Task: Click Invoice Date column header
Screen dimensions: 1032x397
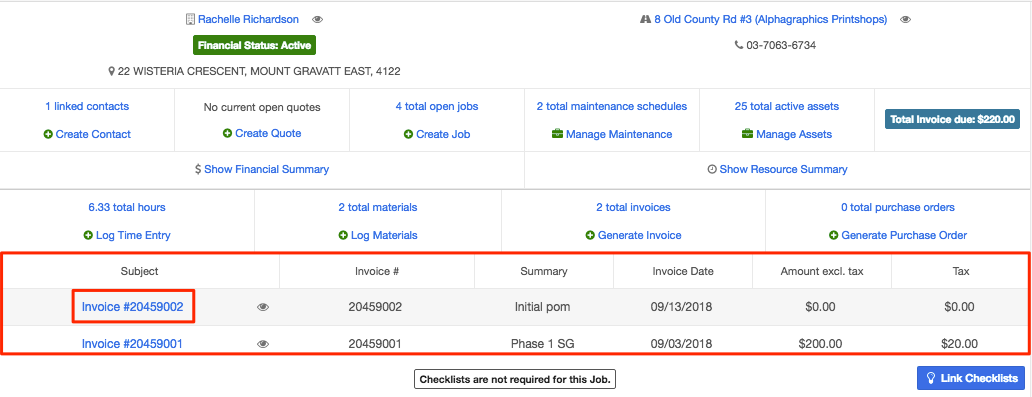Action: pyautogui.click(x=683, y=271)
